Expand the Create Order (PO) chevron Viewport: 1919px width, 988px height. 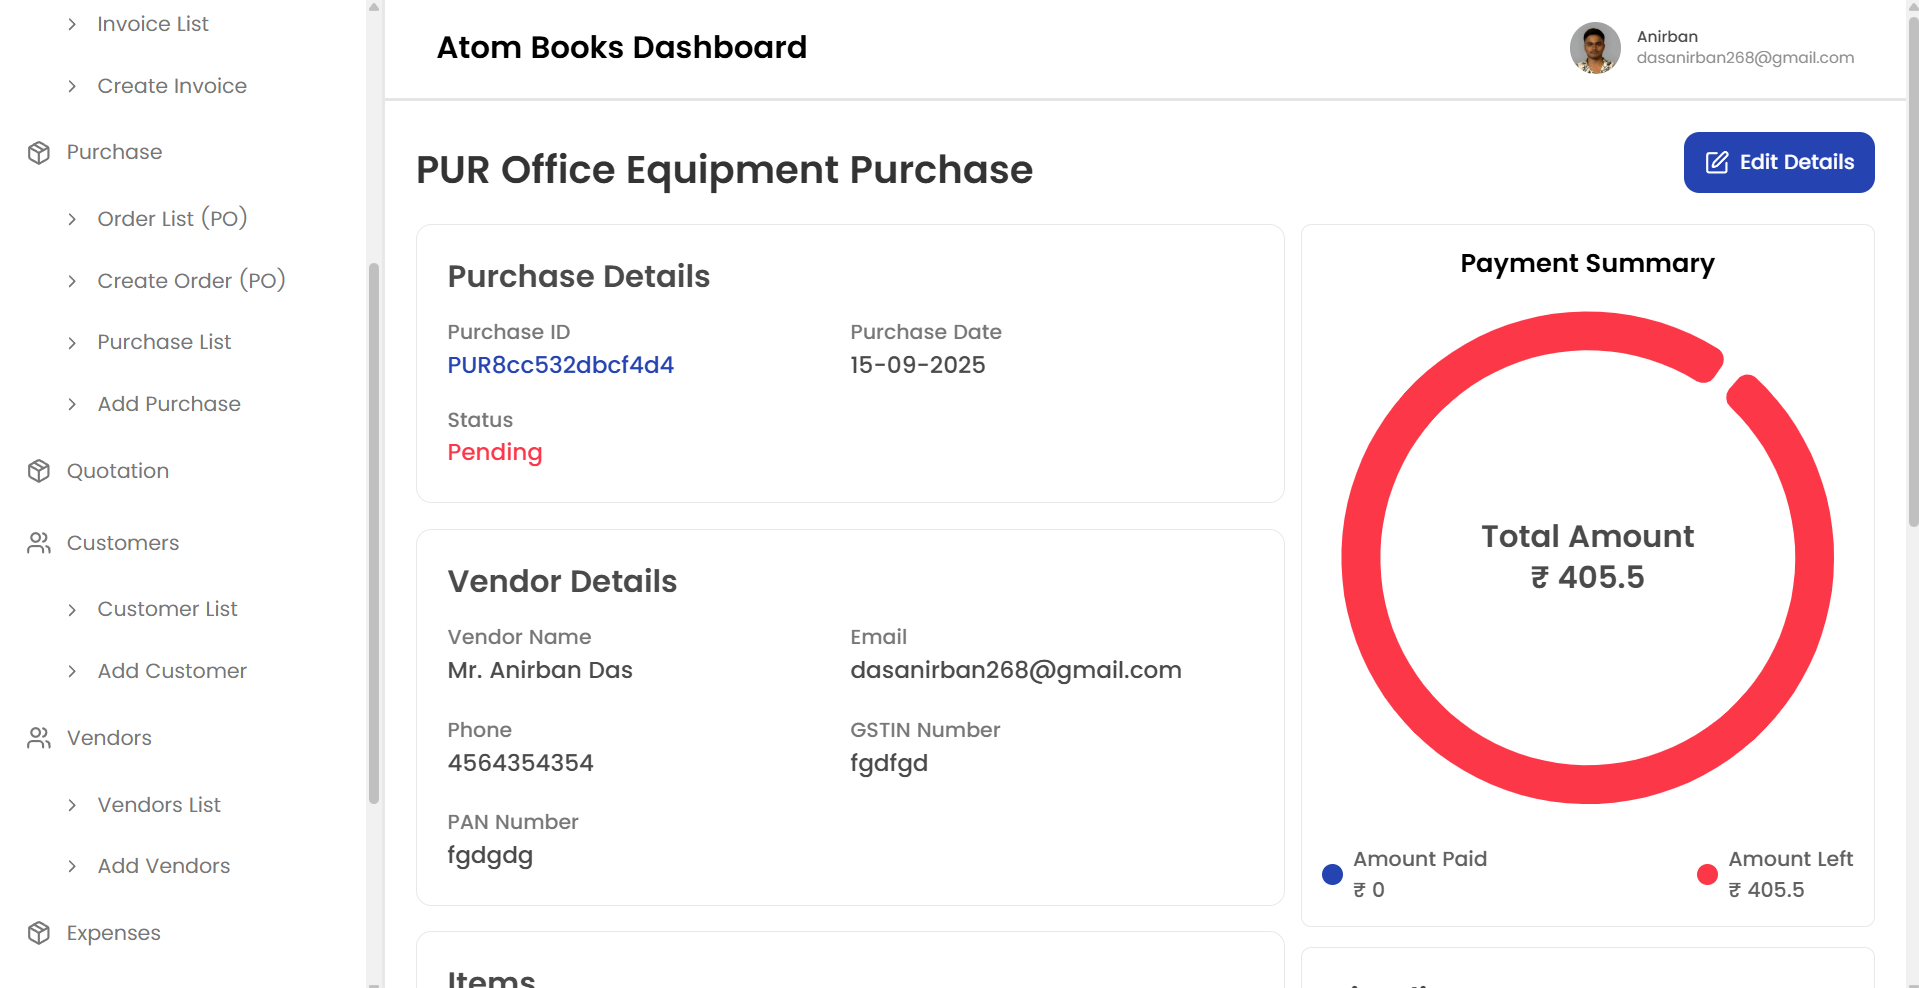coord(72,281)
